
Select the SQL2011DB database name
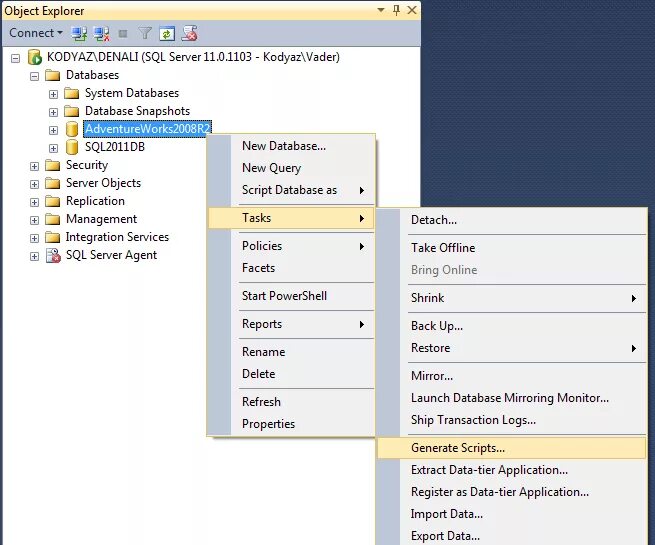coord(115,147)
